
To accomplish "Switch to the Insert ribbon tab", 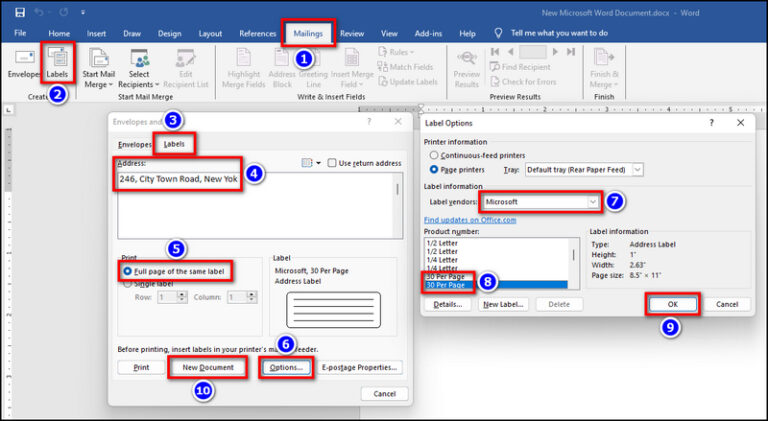I will coord(96,33).
